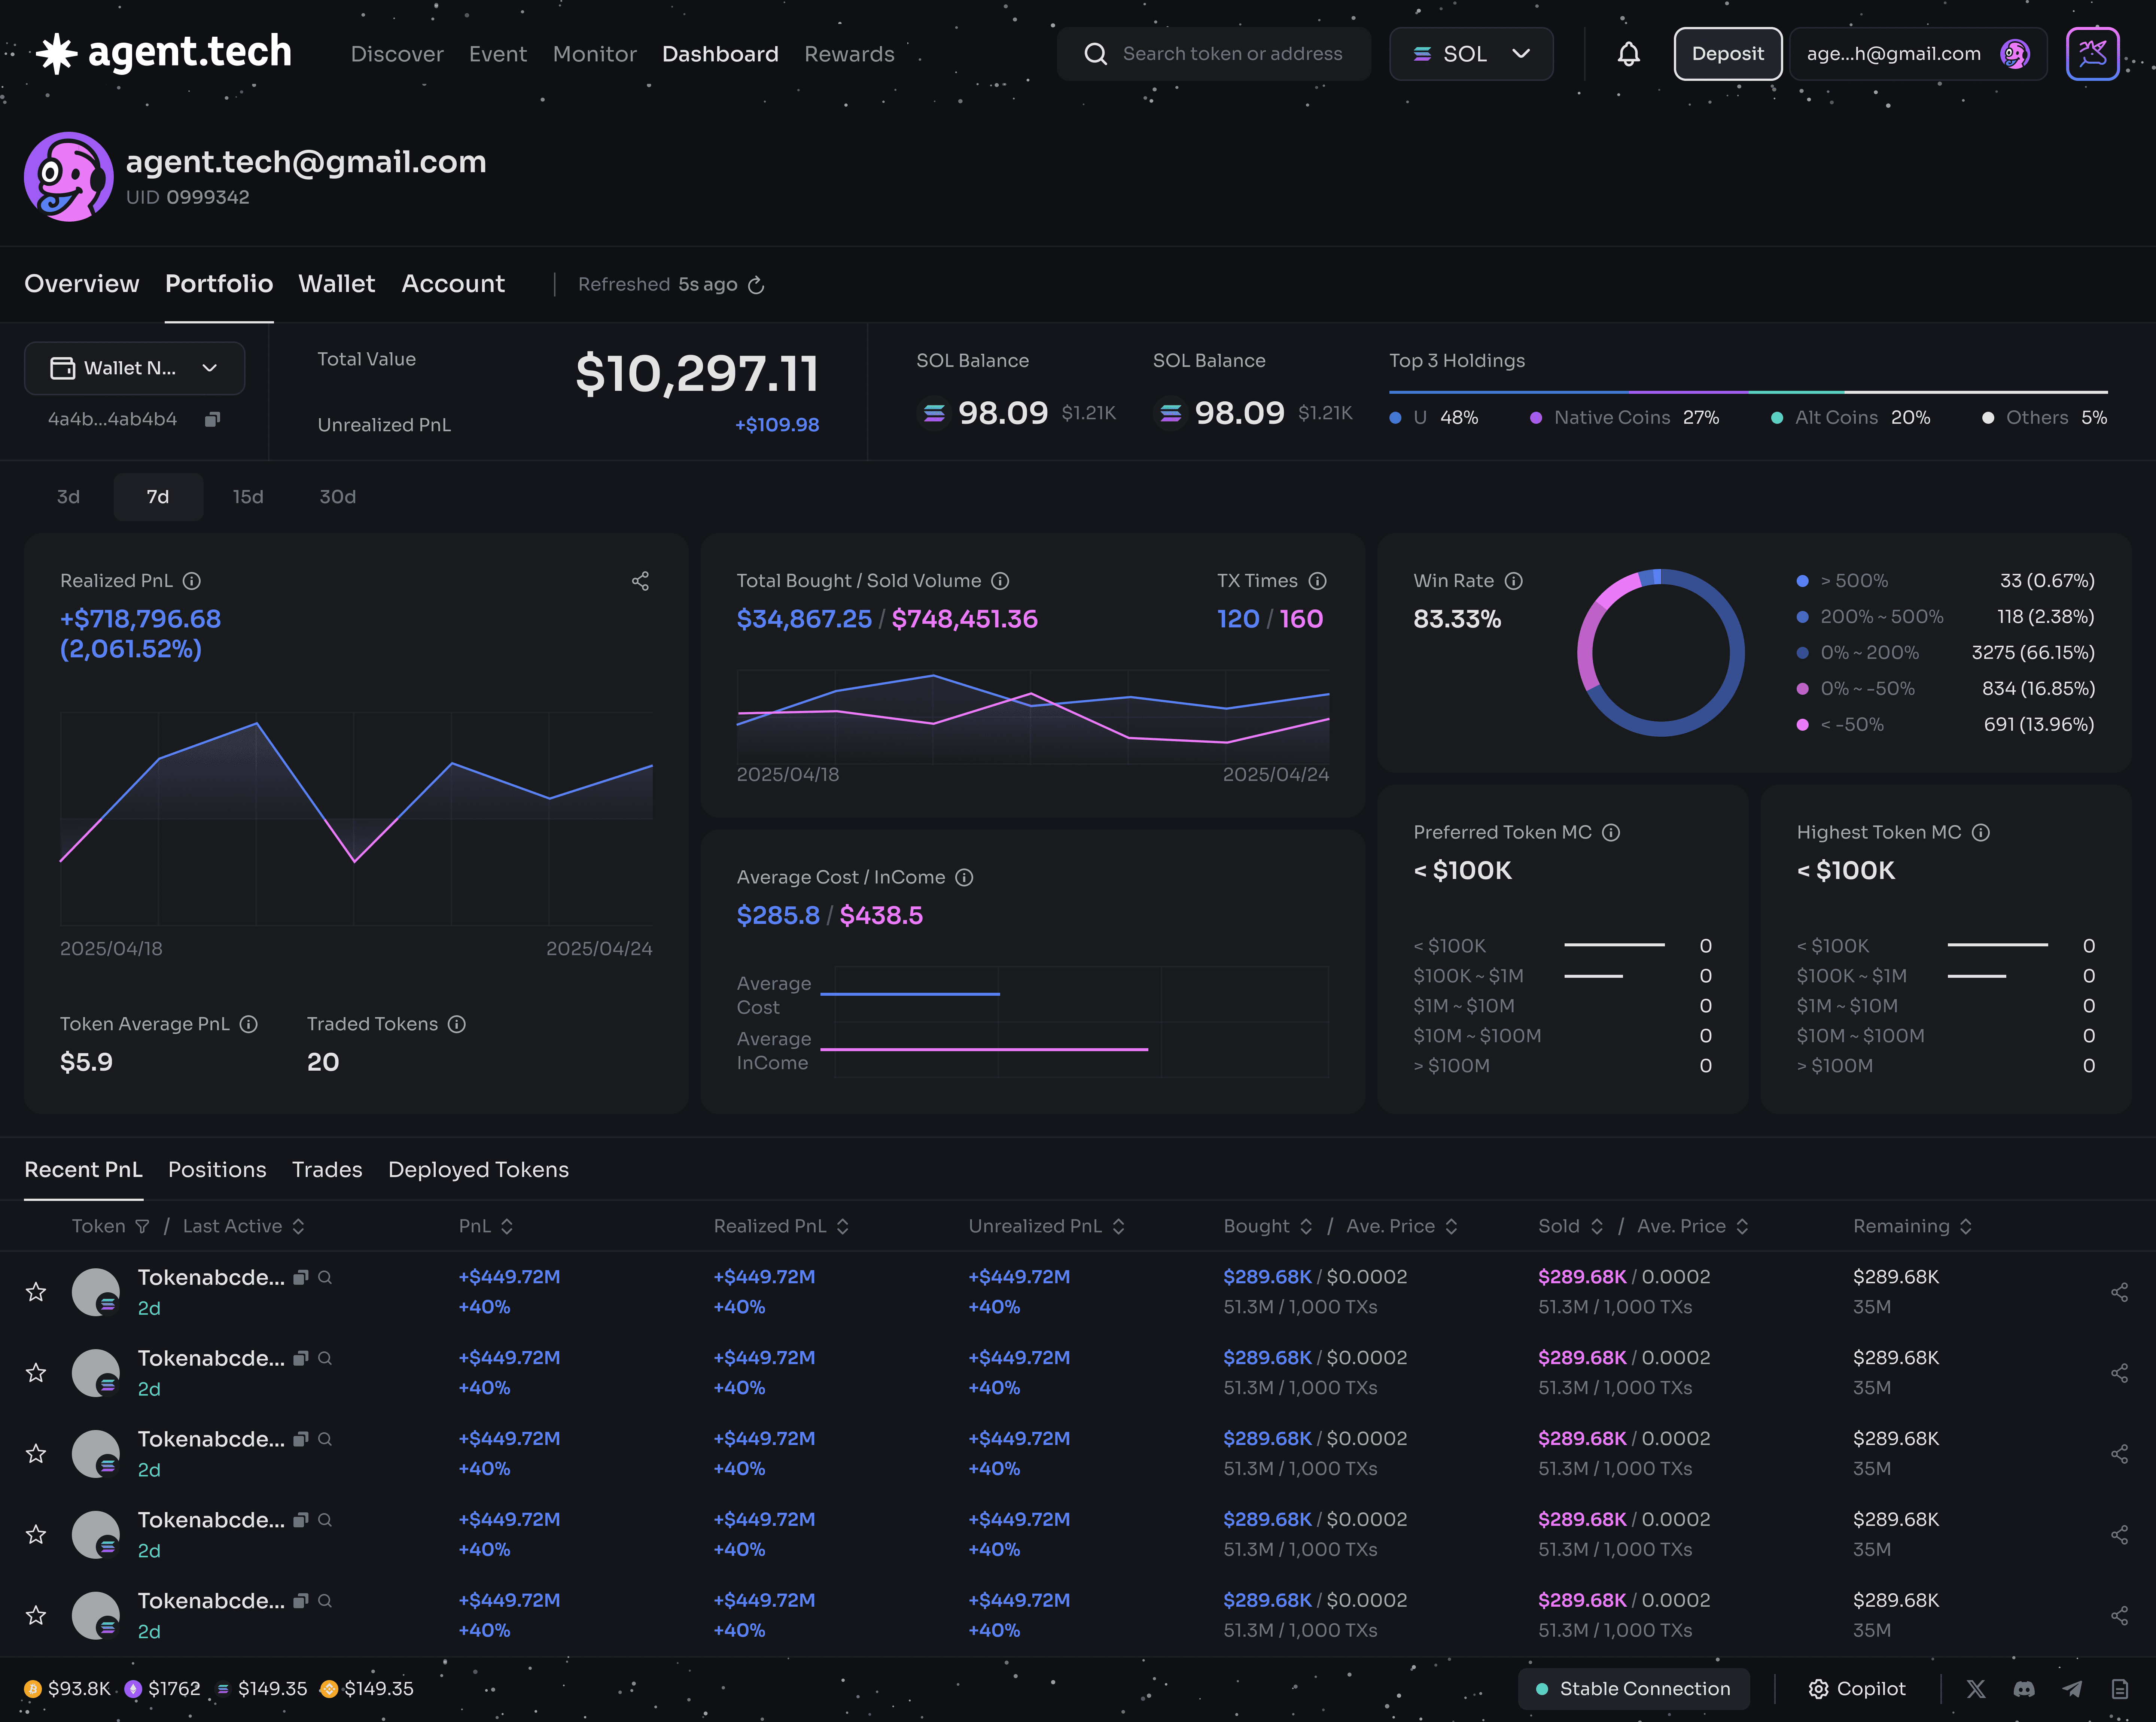Open the Telegram icon in the footer
The width and height of the screenshot is (2156, 1722).
[x=2072, y=1689]
